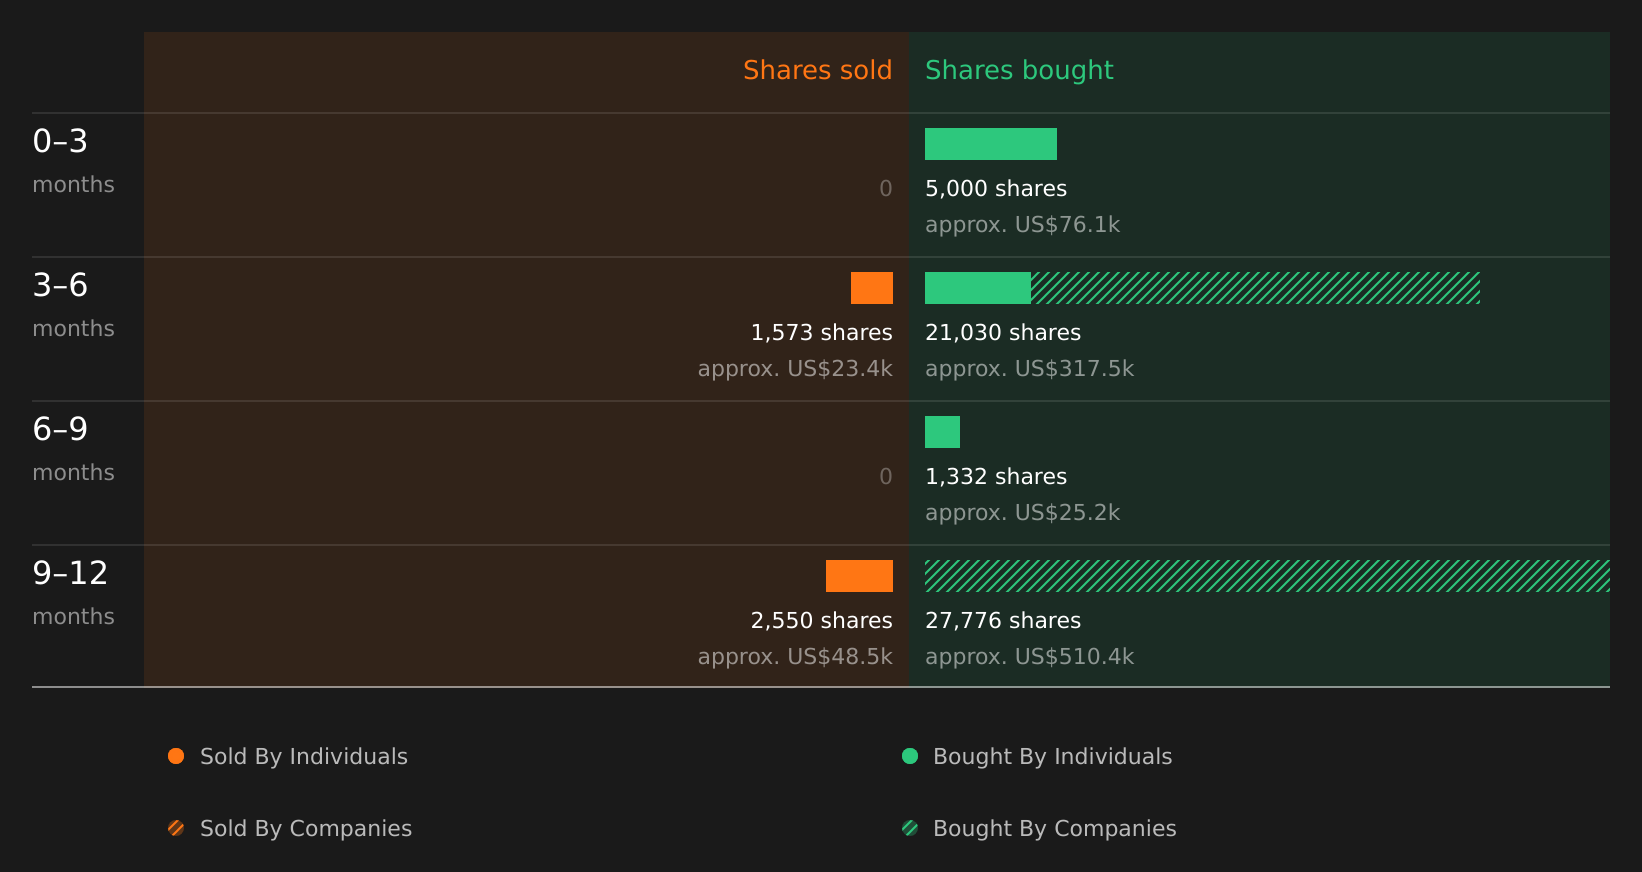
Task: Click the striped green bar for 3–6 months
Action: coord(1255,288)
